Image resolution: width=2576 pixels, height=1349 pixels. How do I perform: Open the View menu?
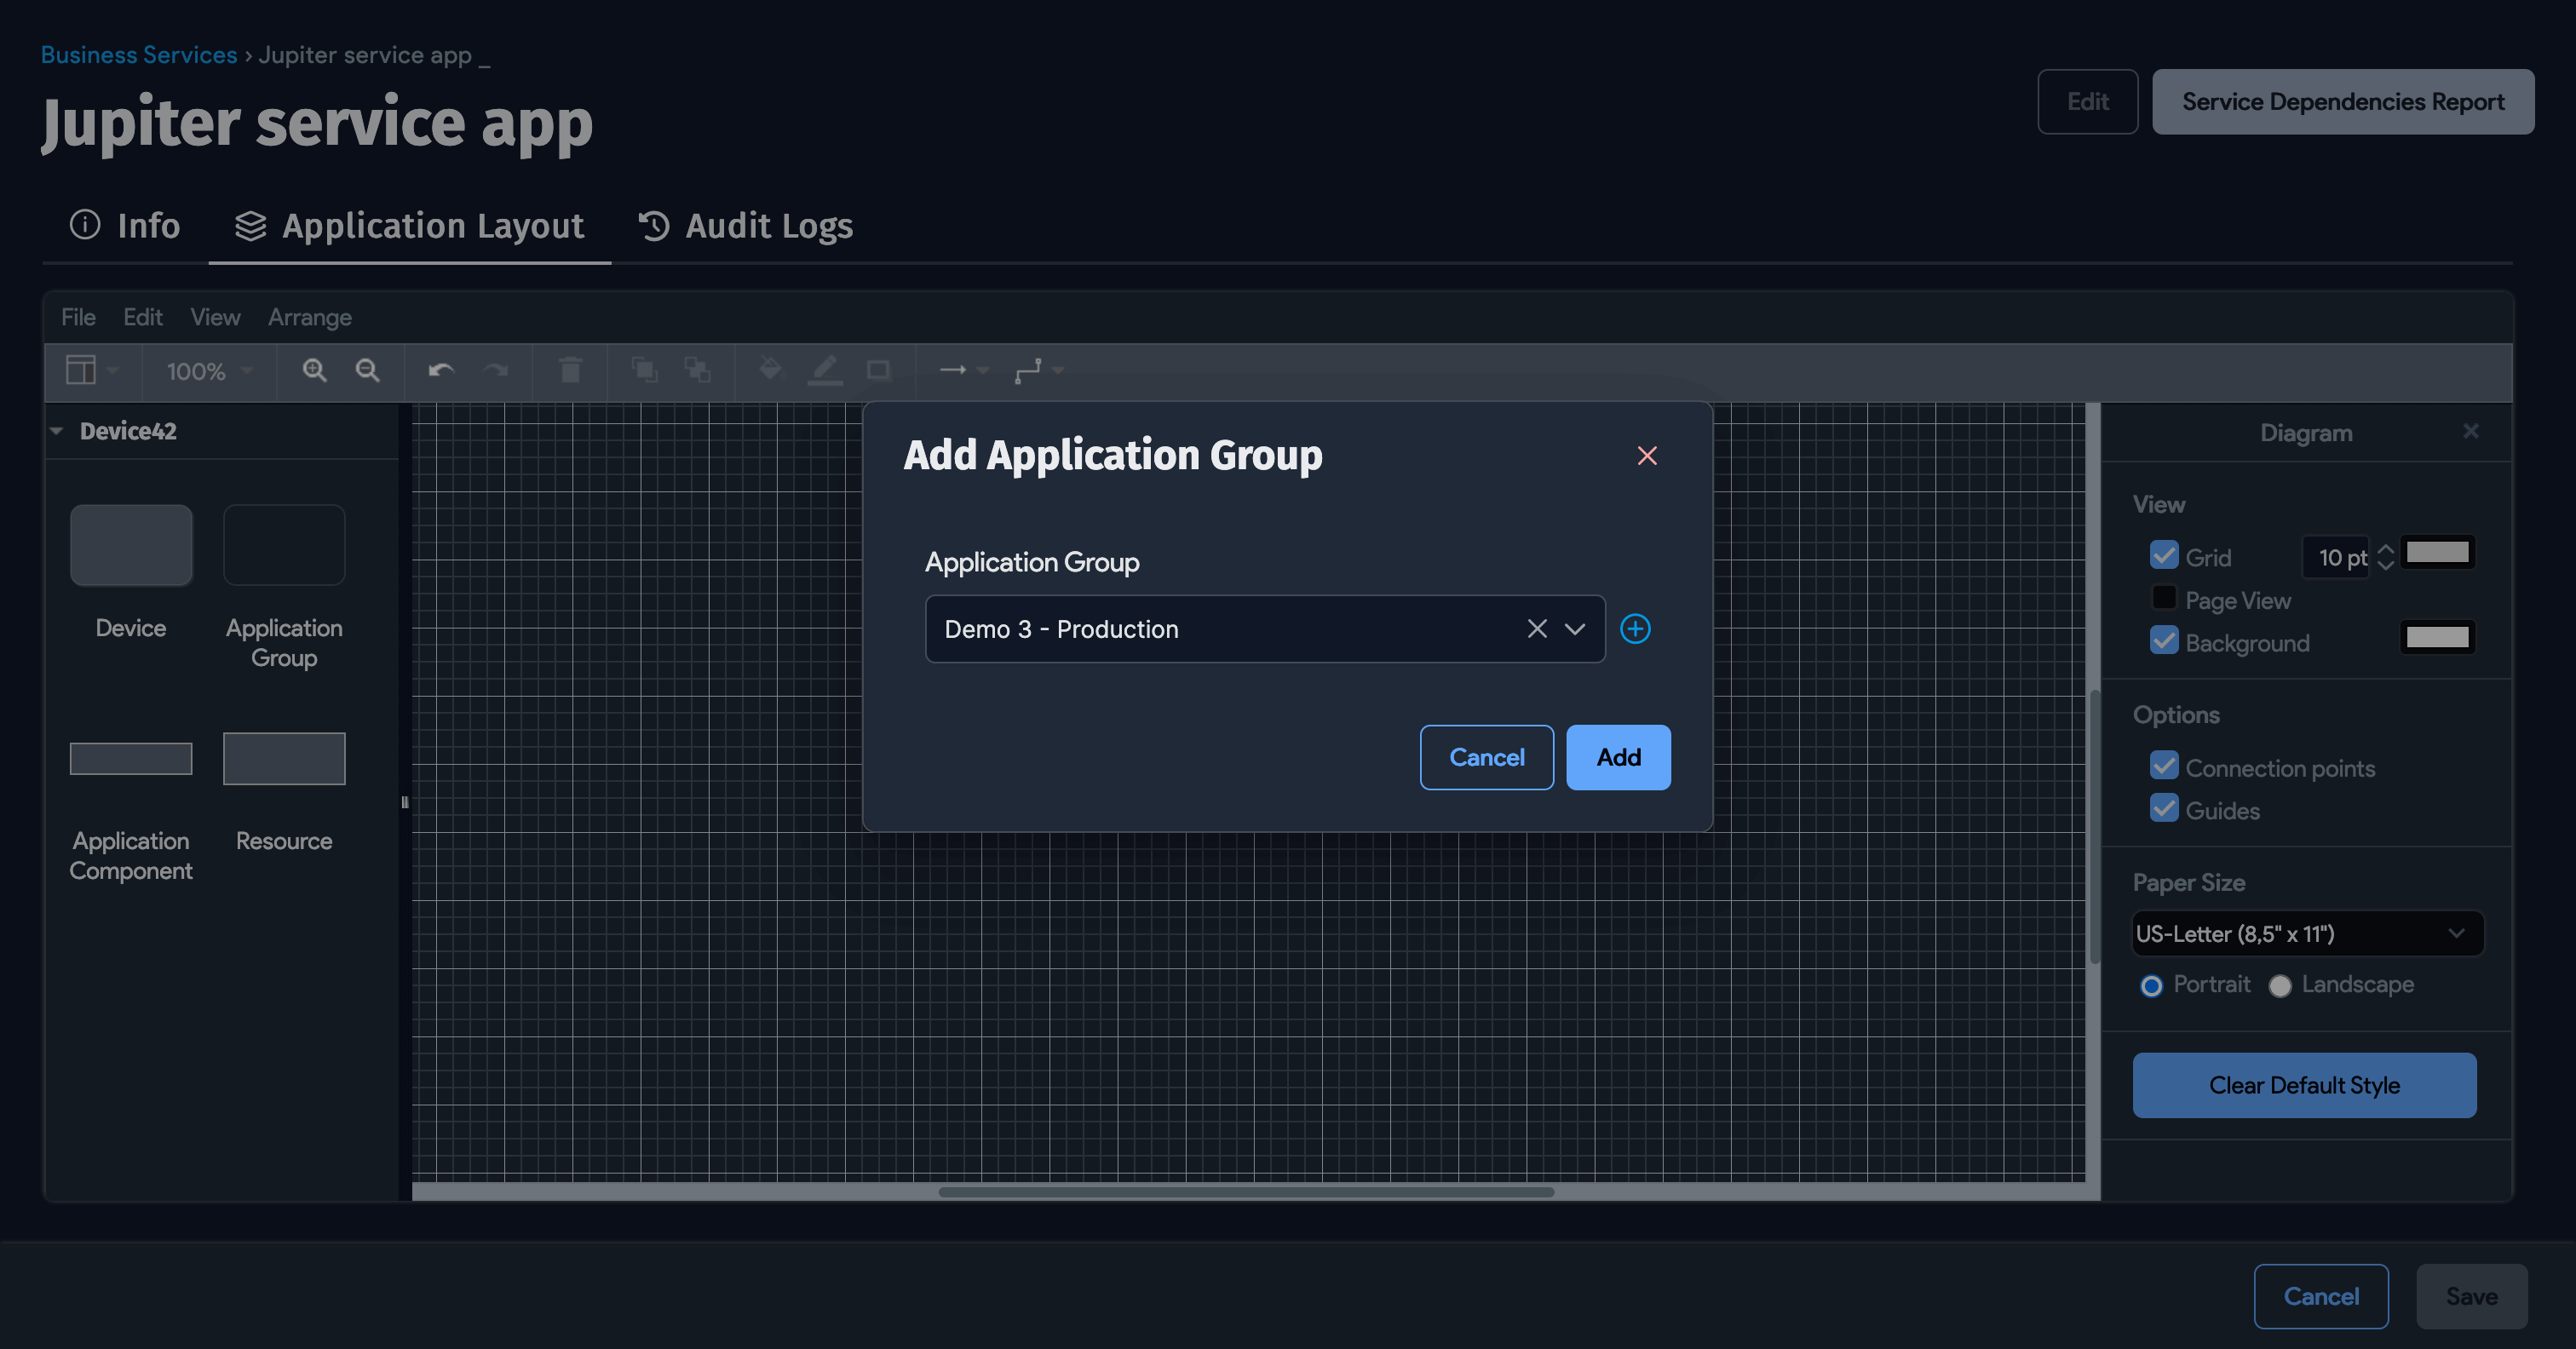point(215,317)
